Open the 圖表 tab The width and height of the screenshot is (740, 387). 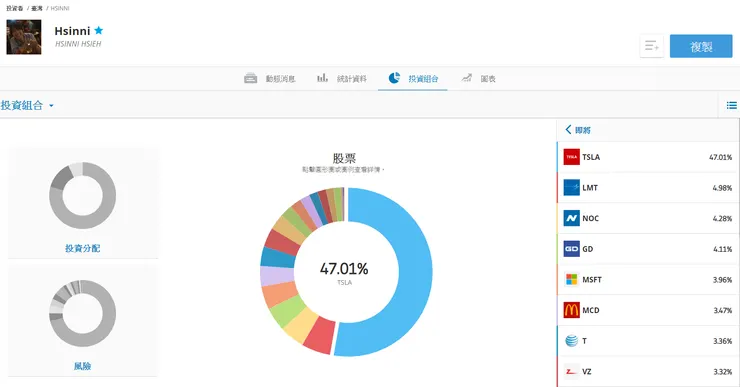tap(479, 78)
